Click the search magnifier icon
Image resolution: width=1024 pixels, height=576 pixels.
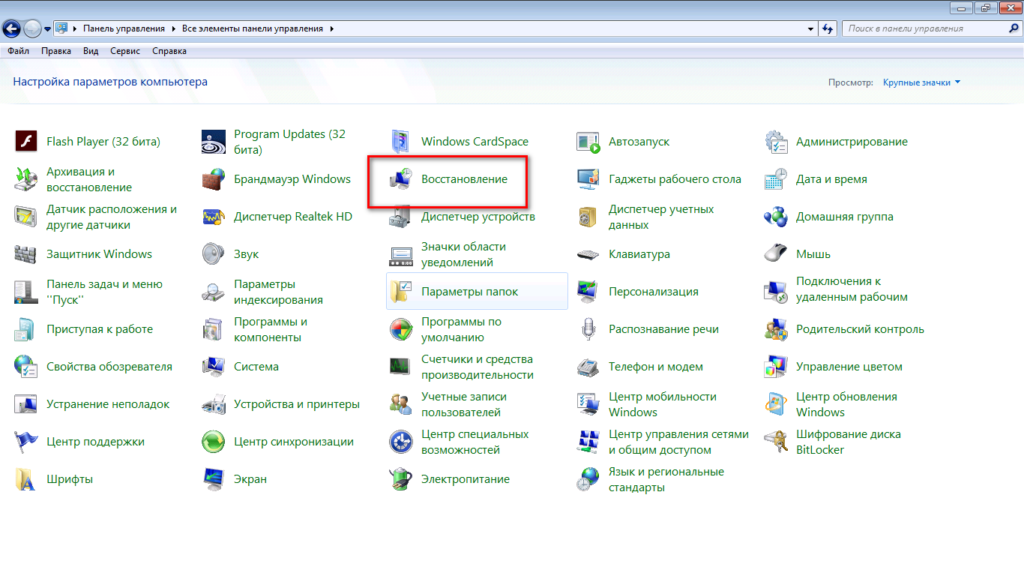click(1013, 29)
